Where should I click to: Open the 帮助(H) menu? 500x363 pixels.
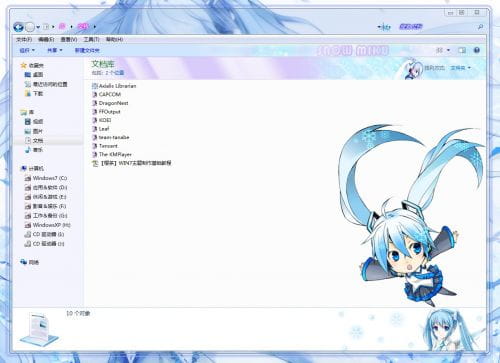[x=114, y=39]
